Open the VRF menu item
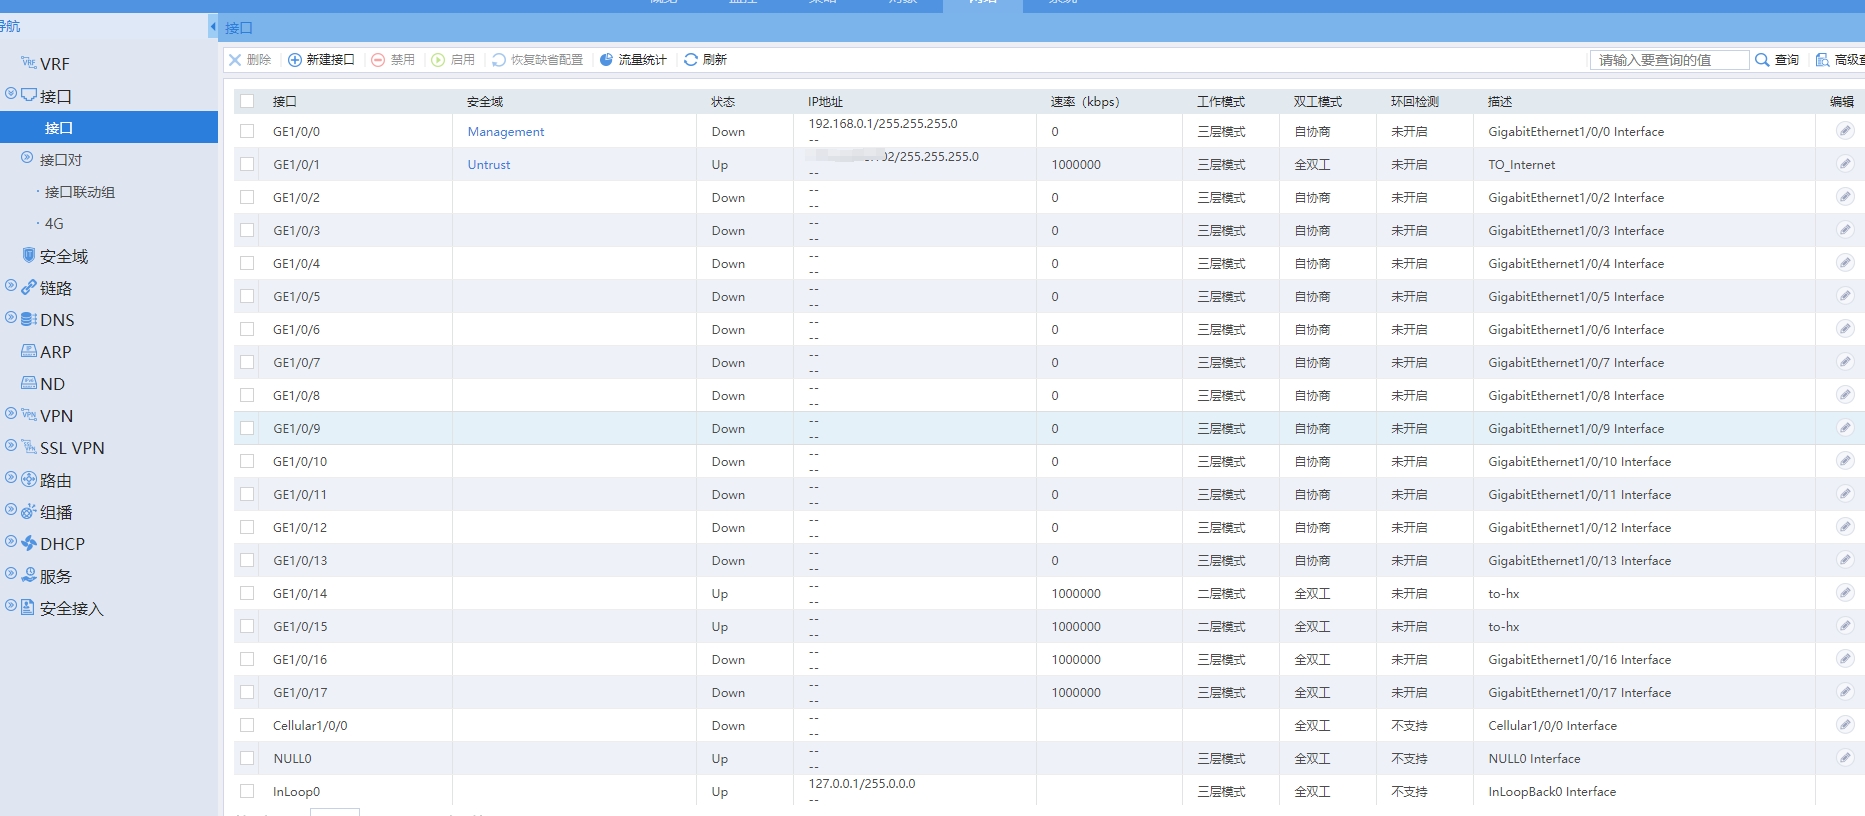The width and height of the screenshot is (1865, 816). (x=55, y=64)
